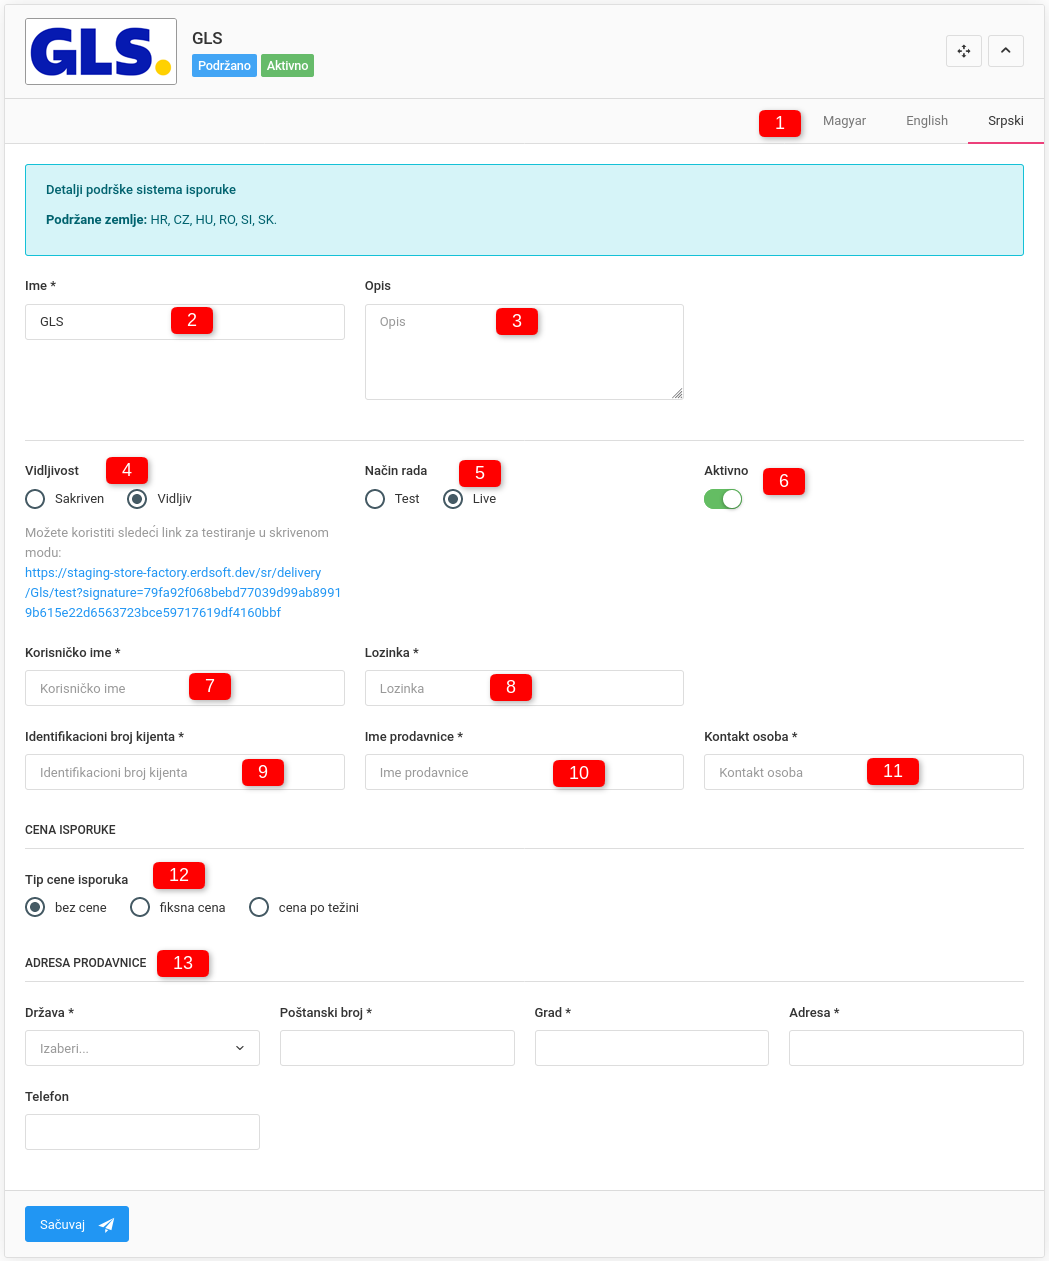Select the Vidljiv visibility option
This screenshot has height=1261, width=1049.
[x=138, y=499]
